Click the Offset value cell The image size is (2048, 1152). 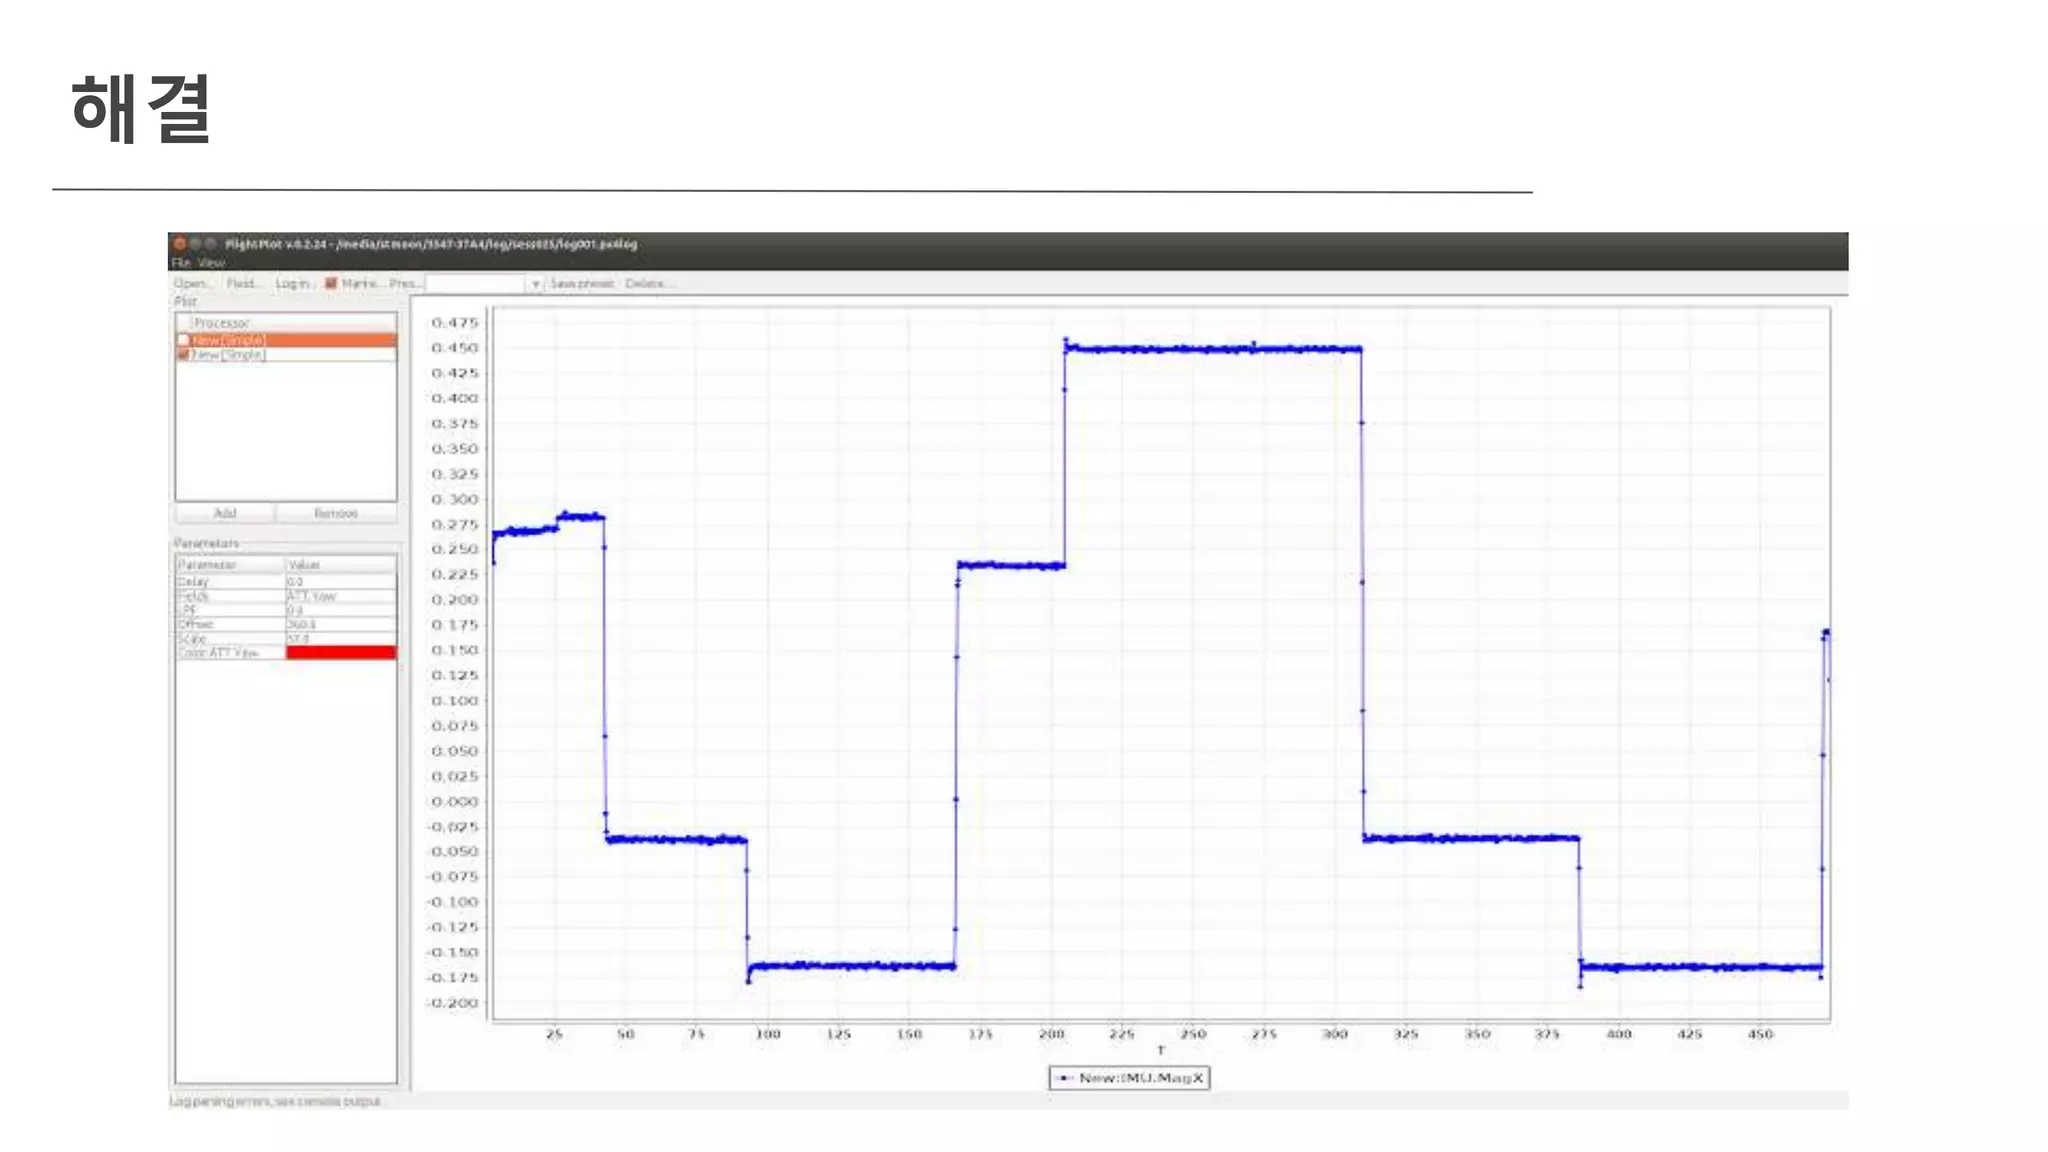click(340, 624)
